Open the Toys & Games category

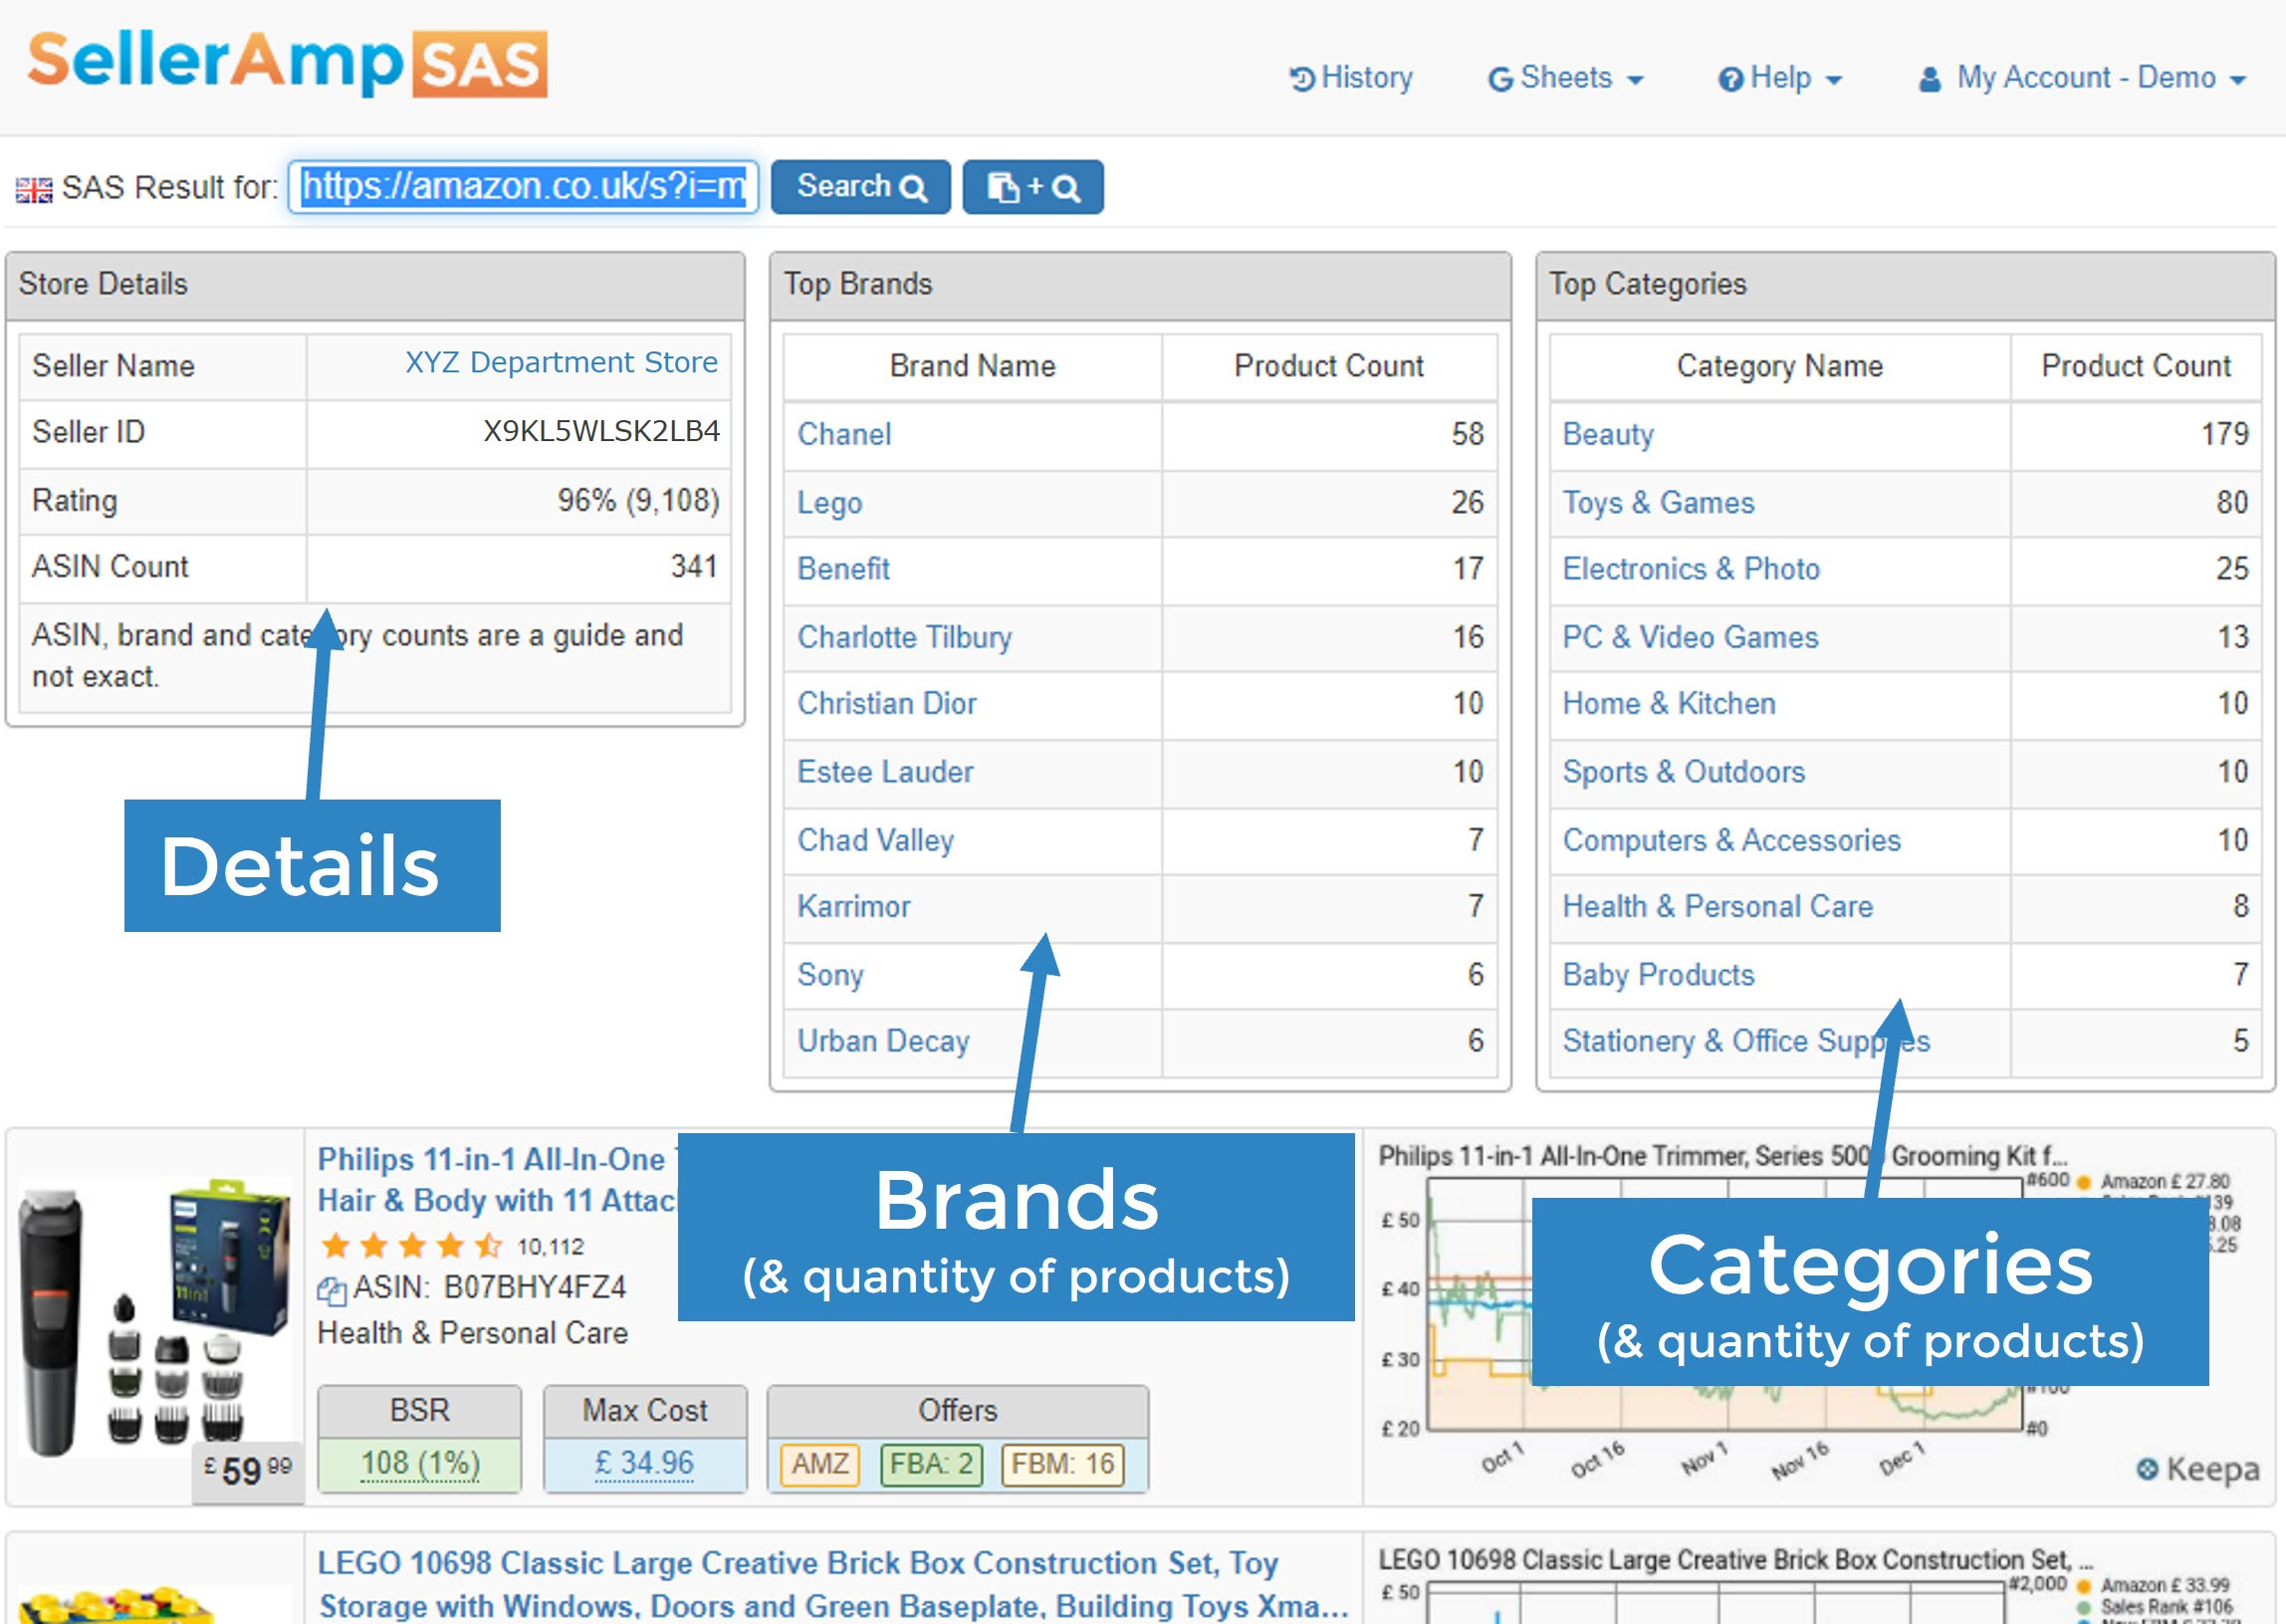click(1658, 502)
